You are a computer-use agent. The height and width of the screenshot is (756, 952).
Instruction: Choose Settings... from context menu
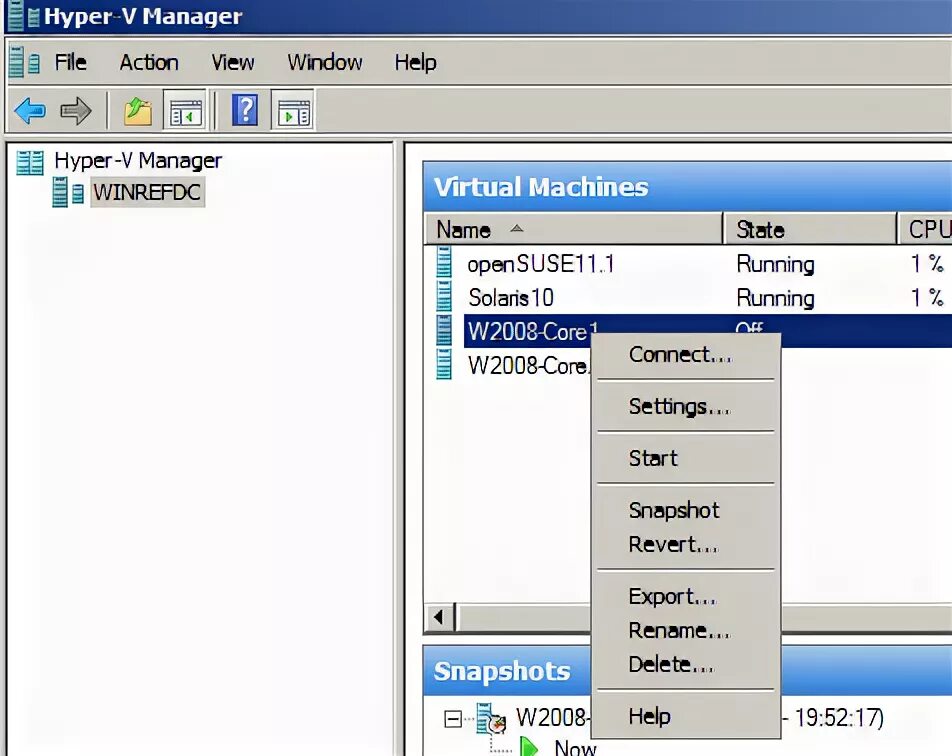pos(685,406)
